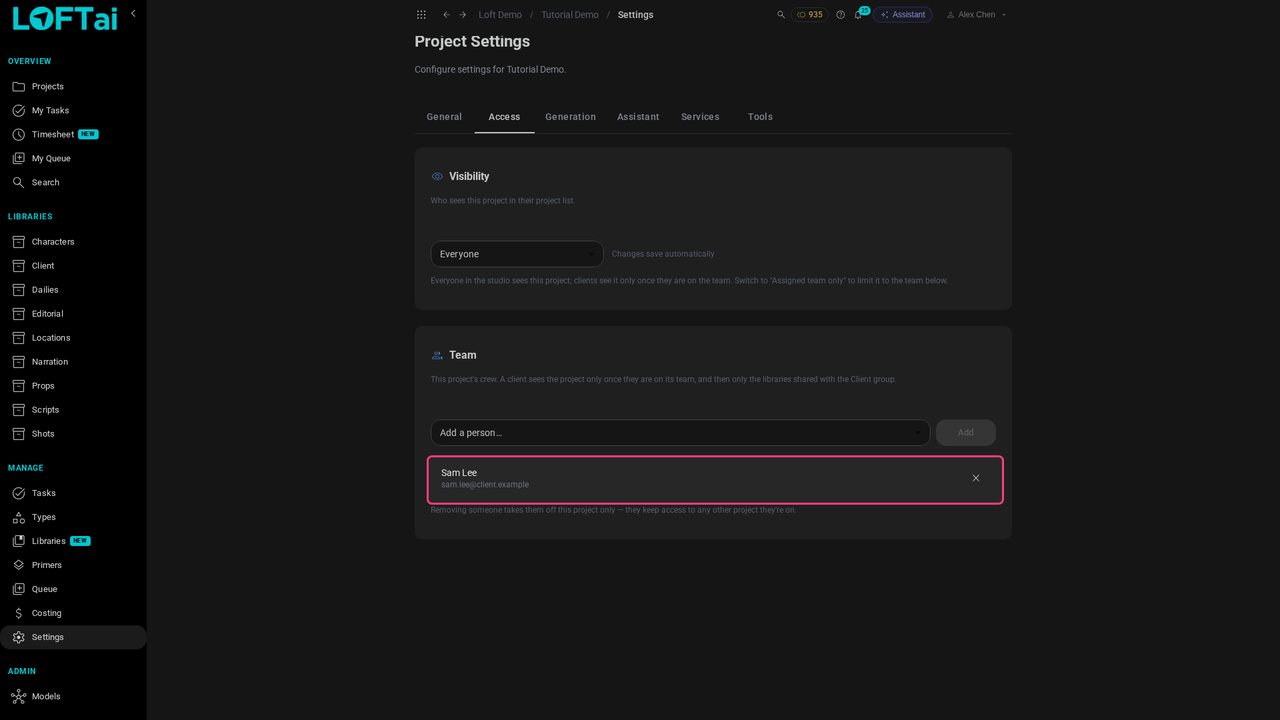Open the Search item in the sidebar
This screenshot has width=1280, height=720.
73,183
